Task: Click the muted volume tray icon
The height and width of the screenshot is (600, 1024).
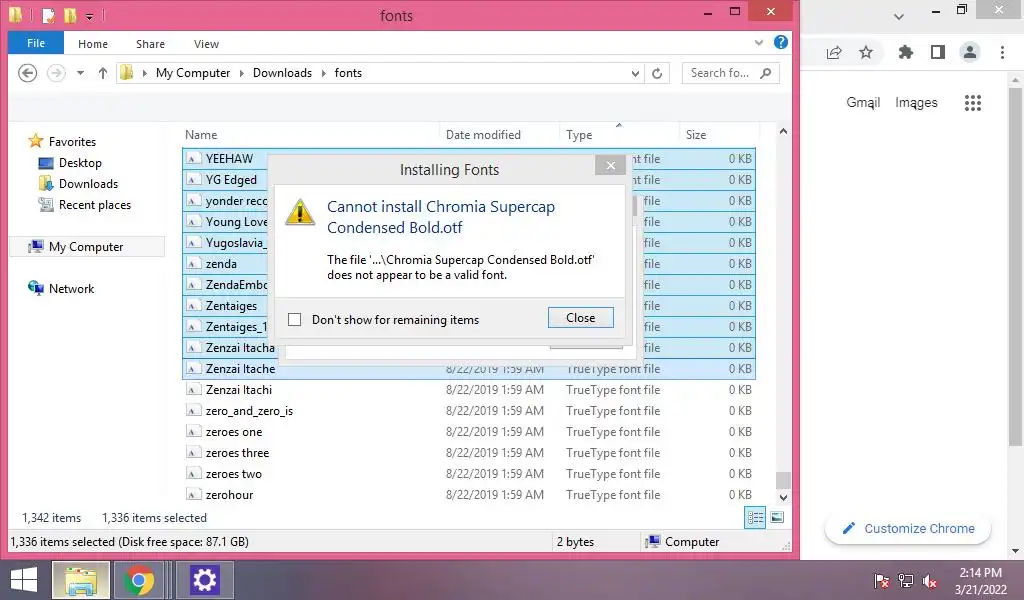Action: pos(930,580)
